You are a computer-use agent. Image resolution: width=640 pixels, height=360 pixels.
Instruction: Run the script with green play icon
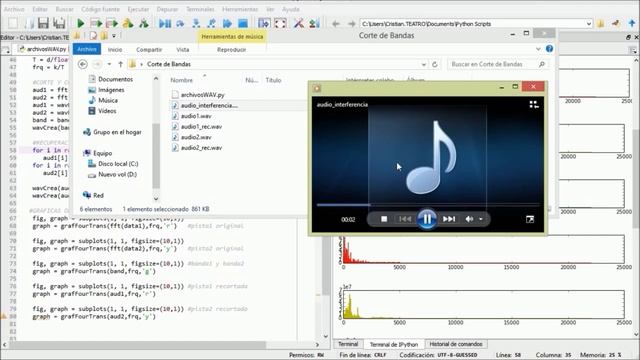81,24
